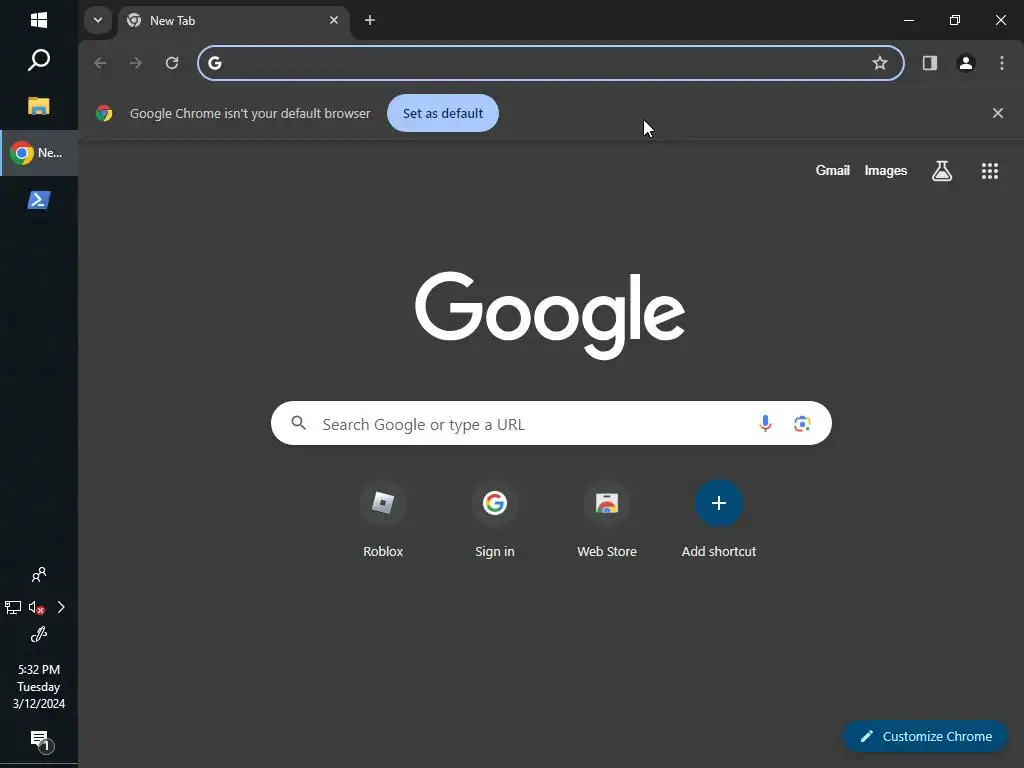Viewport: 1024px width, 768px height.
Task: Click the browser Back arrow
Action: [x=100, y=63]
